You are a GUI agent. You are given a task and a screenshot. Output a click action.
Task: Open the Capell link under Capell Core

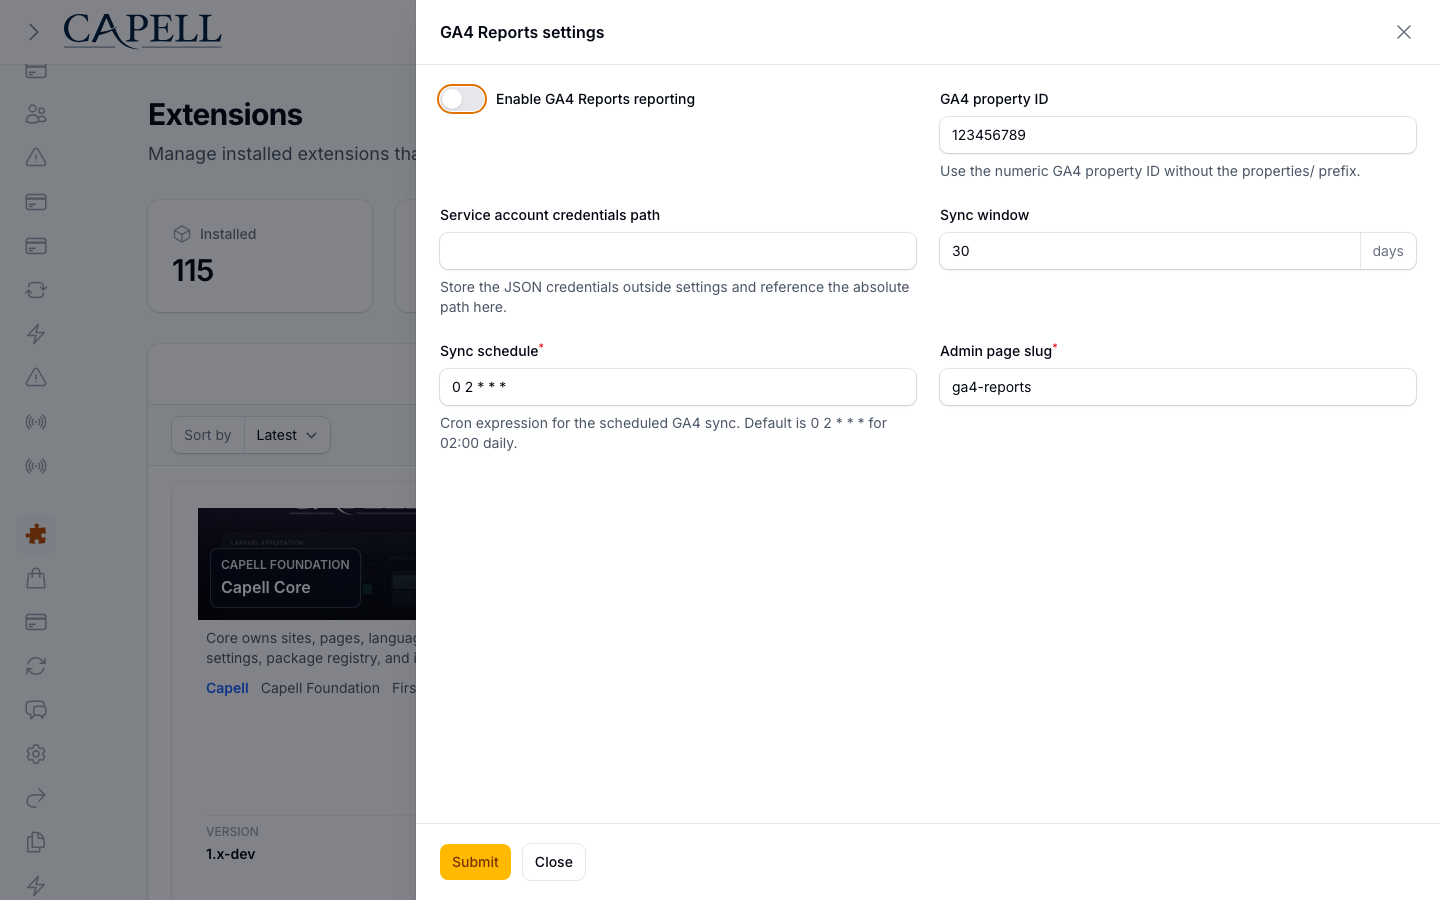(227, 688)
